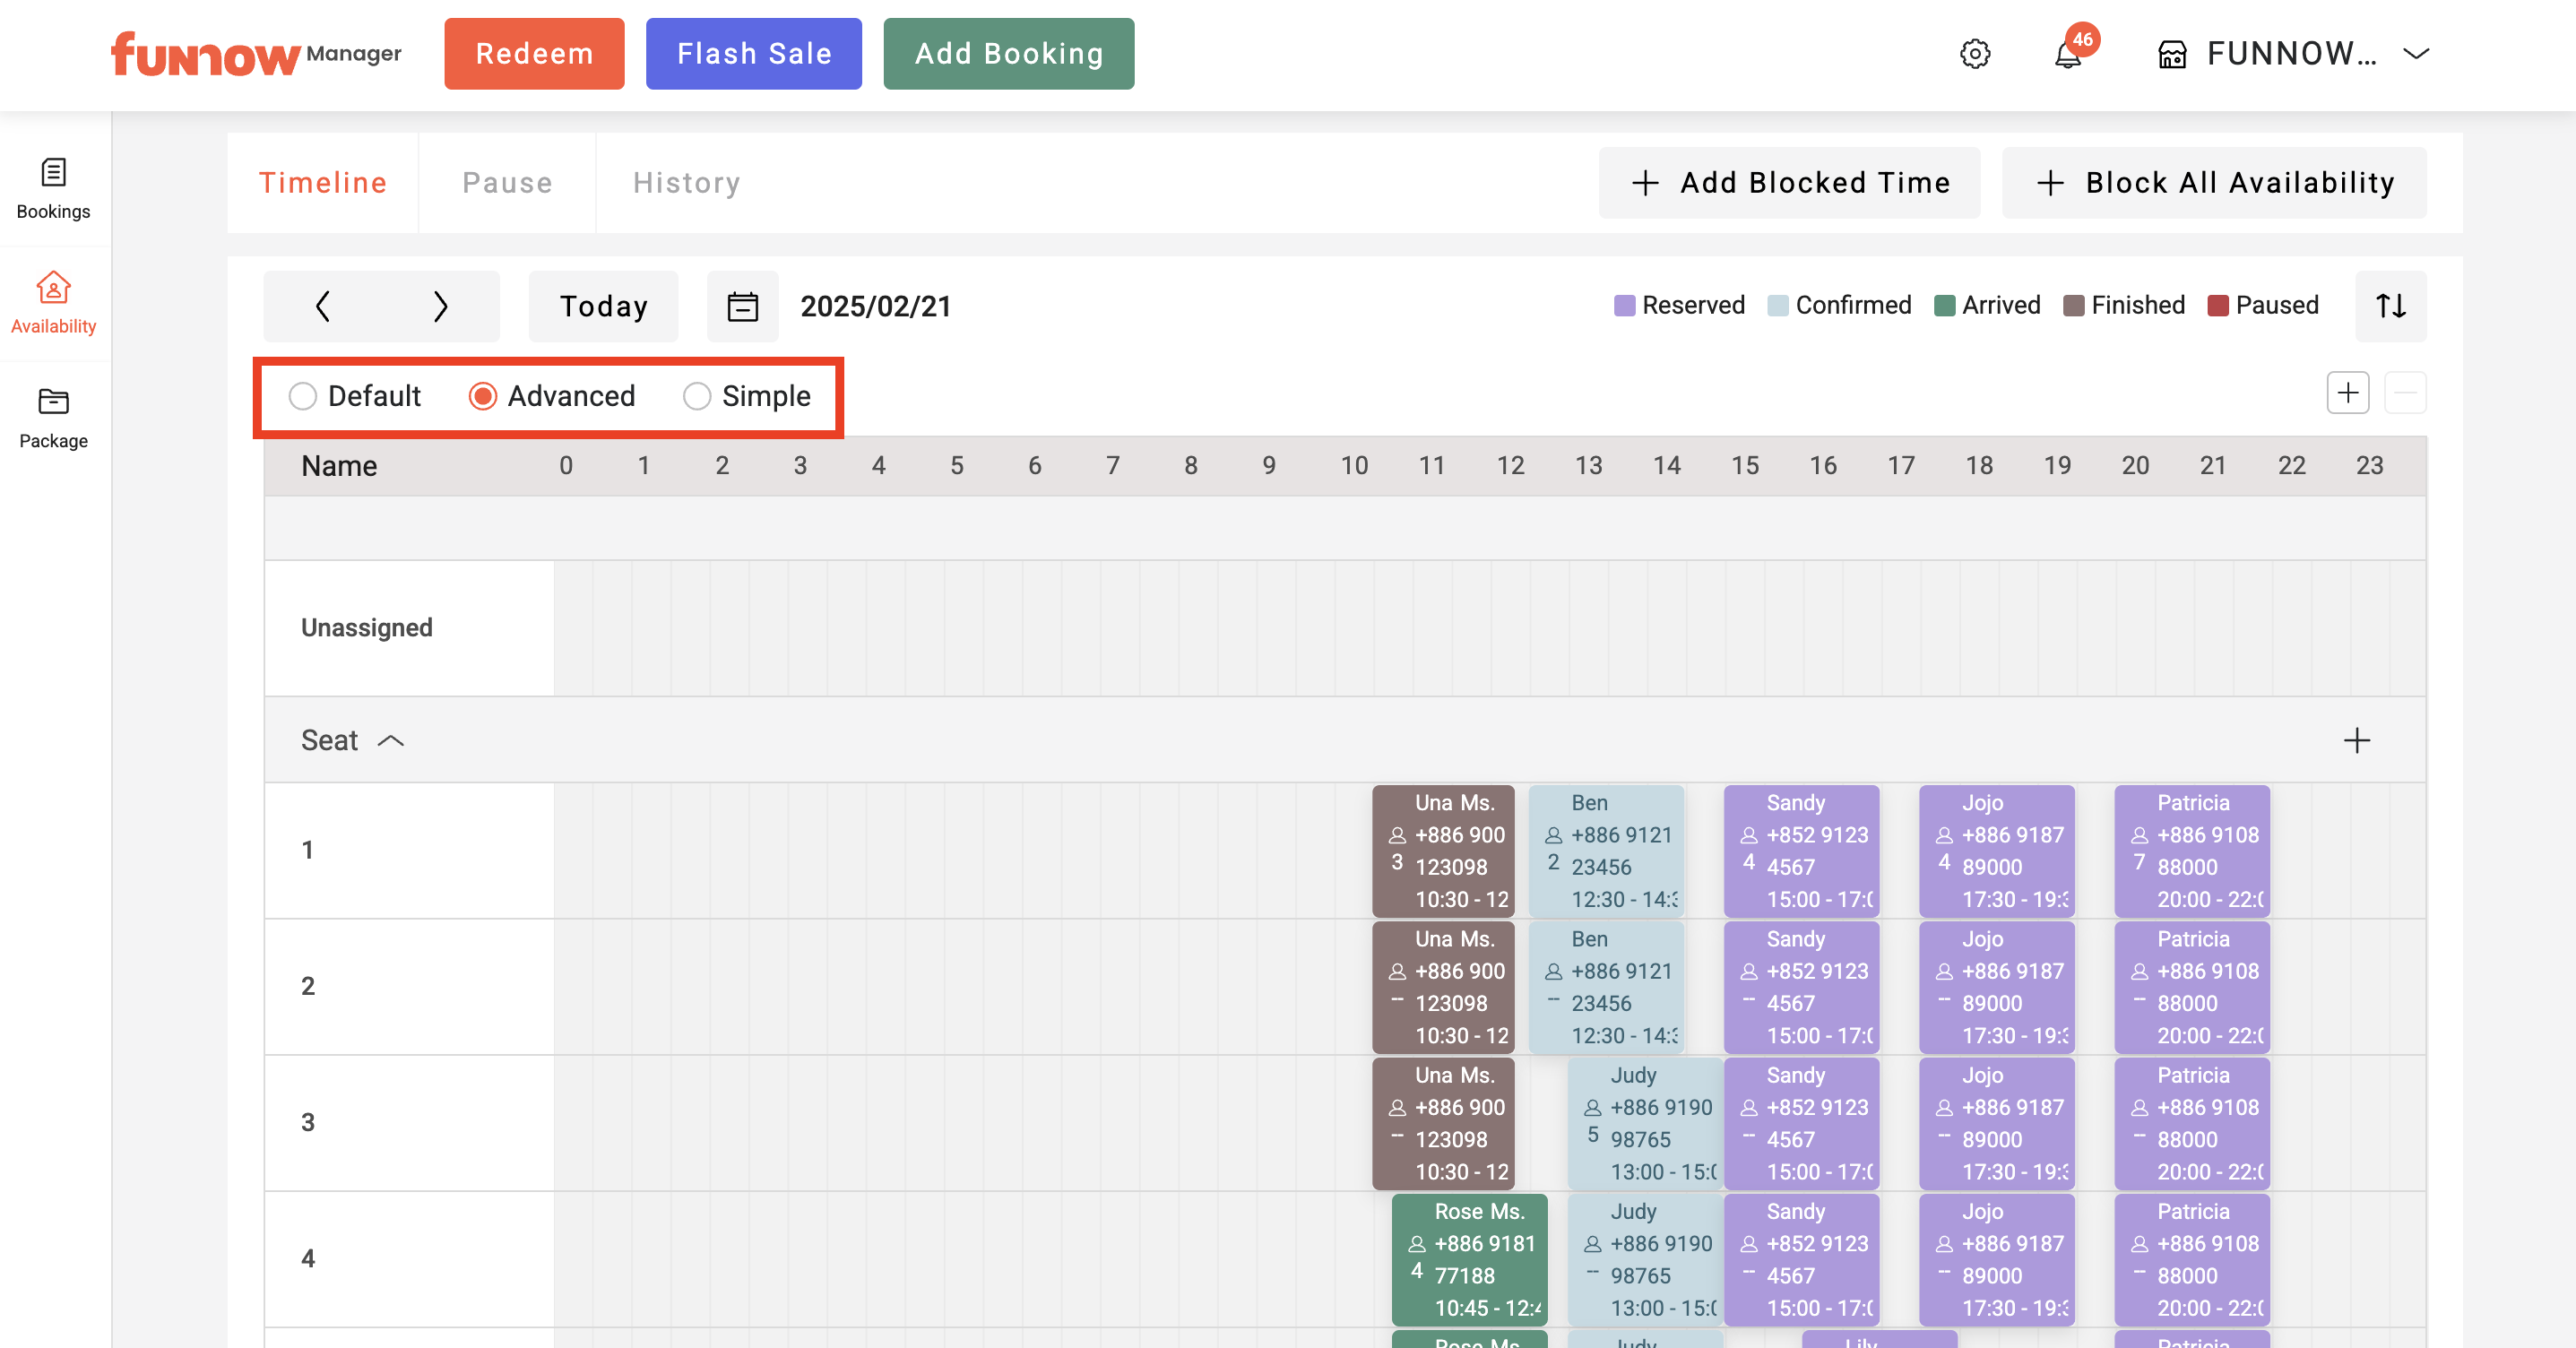Click the Flash Sale button
This screenshot has width=2576, height=1348.
point(754,54)
